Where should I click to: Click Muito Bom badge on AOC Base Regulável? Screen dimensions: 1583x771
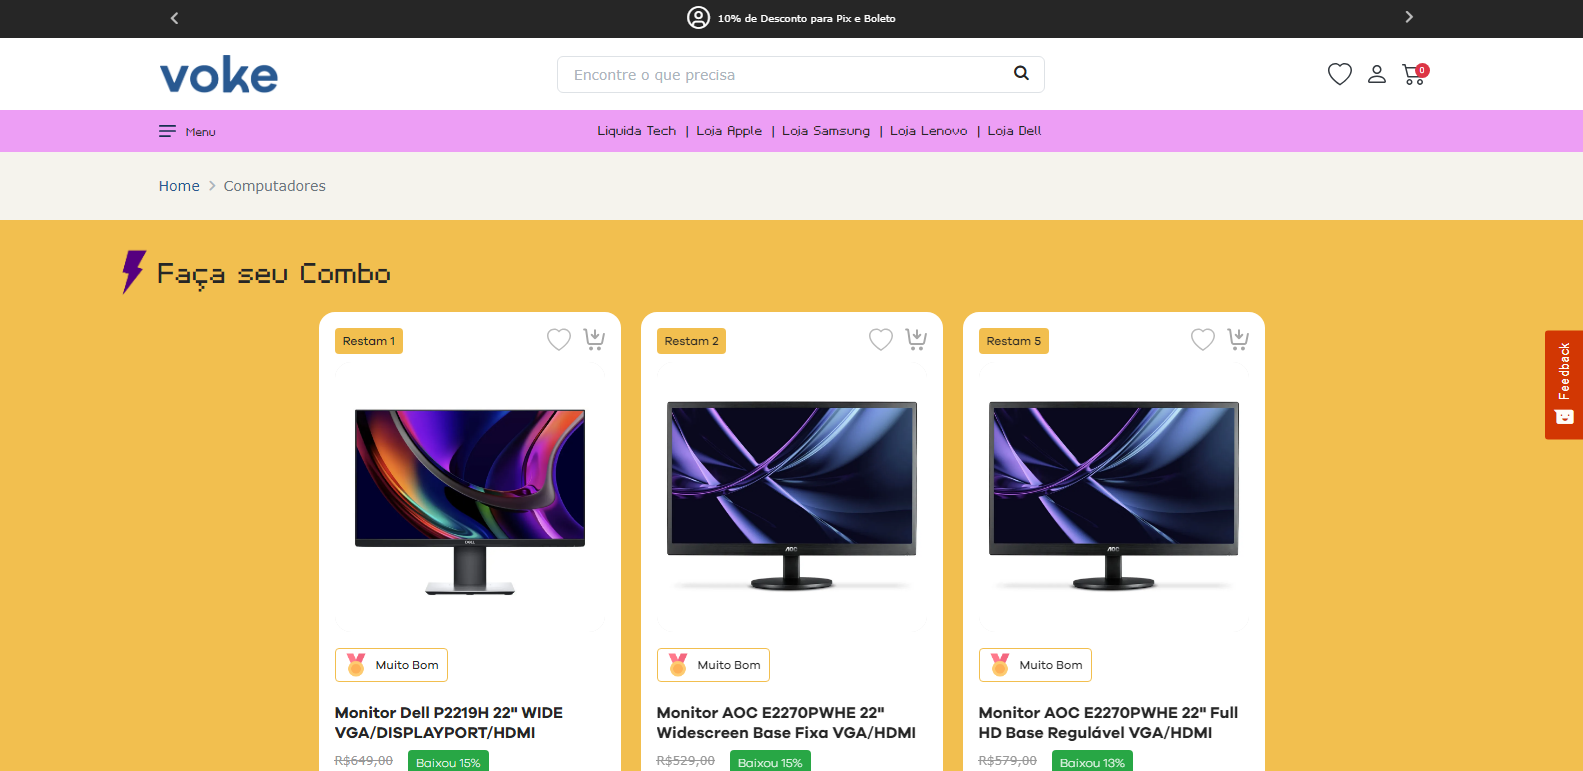[x=1035, y=665]
